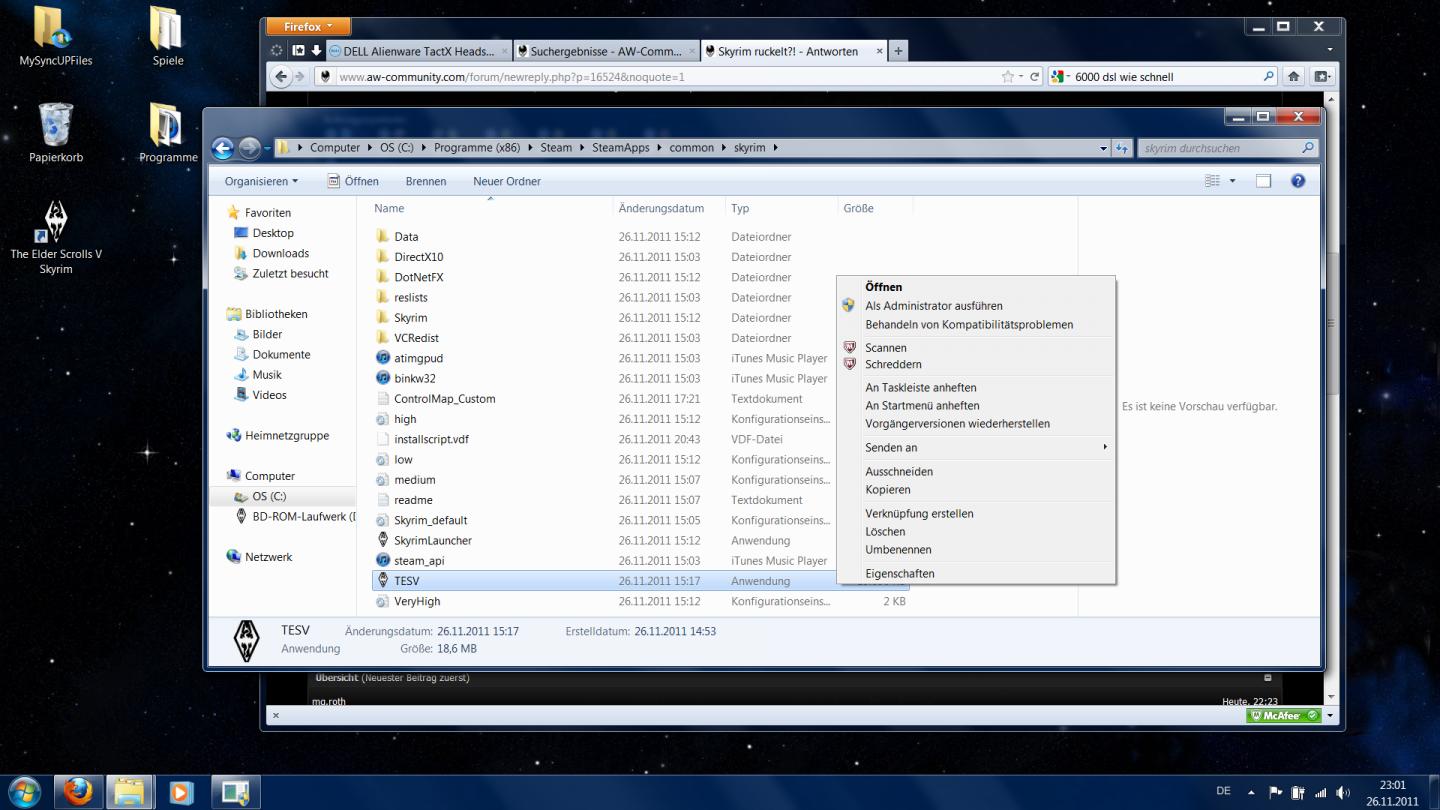This screenshot has width=1440, height=810.
Task: Open the Papierkorb recycle bin icon
Action: [56, 133]
